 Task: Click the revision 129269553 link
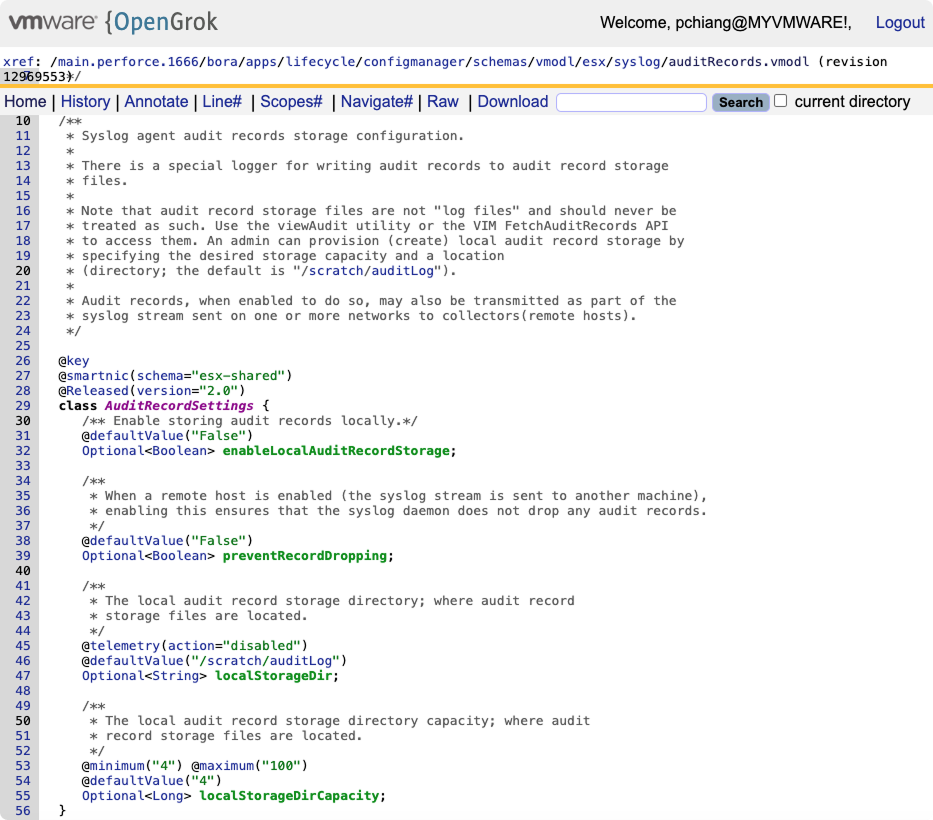coord(45,73)
